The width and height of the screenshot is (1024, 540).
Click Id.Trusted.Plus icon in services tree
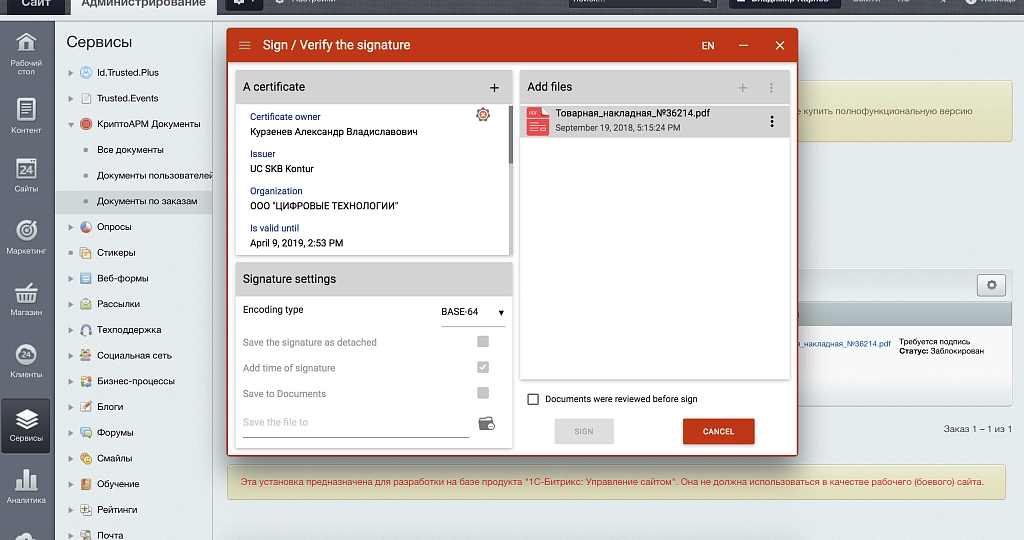[86, 72]
